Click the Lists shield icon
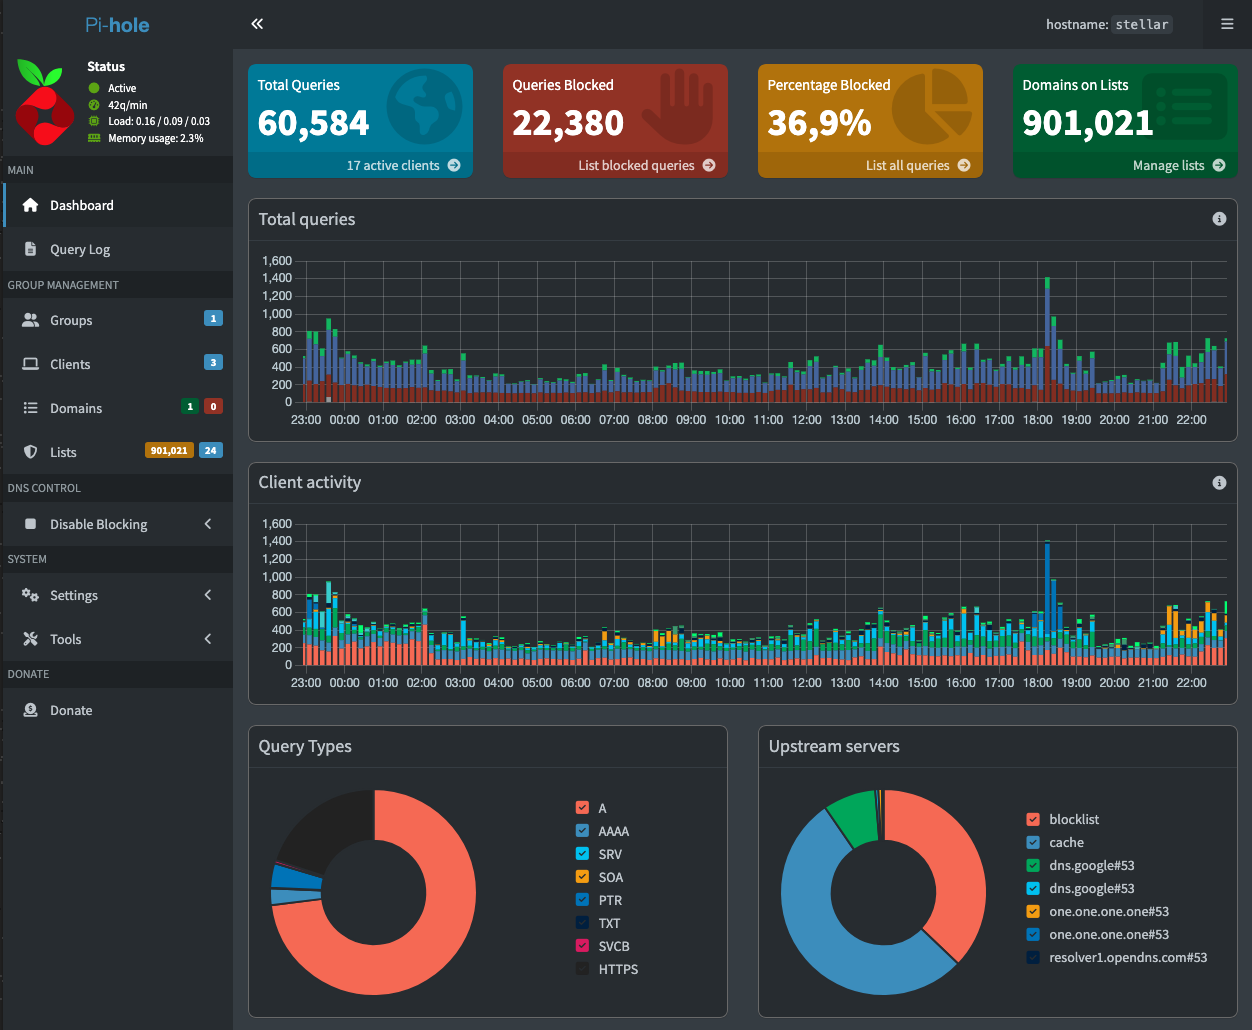1252x1030 pixels. [x=30, y=452]
